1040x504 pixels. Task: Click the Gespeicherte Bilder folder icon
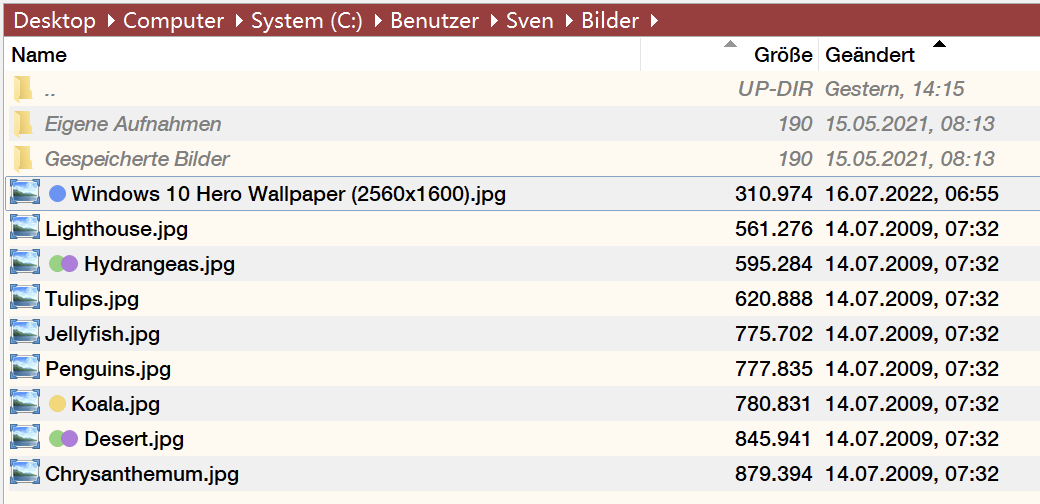point(23,159)
